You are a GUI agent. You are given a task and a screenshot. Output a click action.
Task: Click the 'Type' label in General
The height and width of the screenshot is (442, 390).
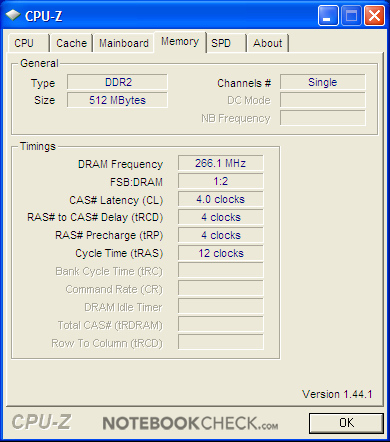(x=43, y=83)
